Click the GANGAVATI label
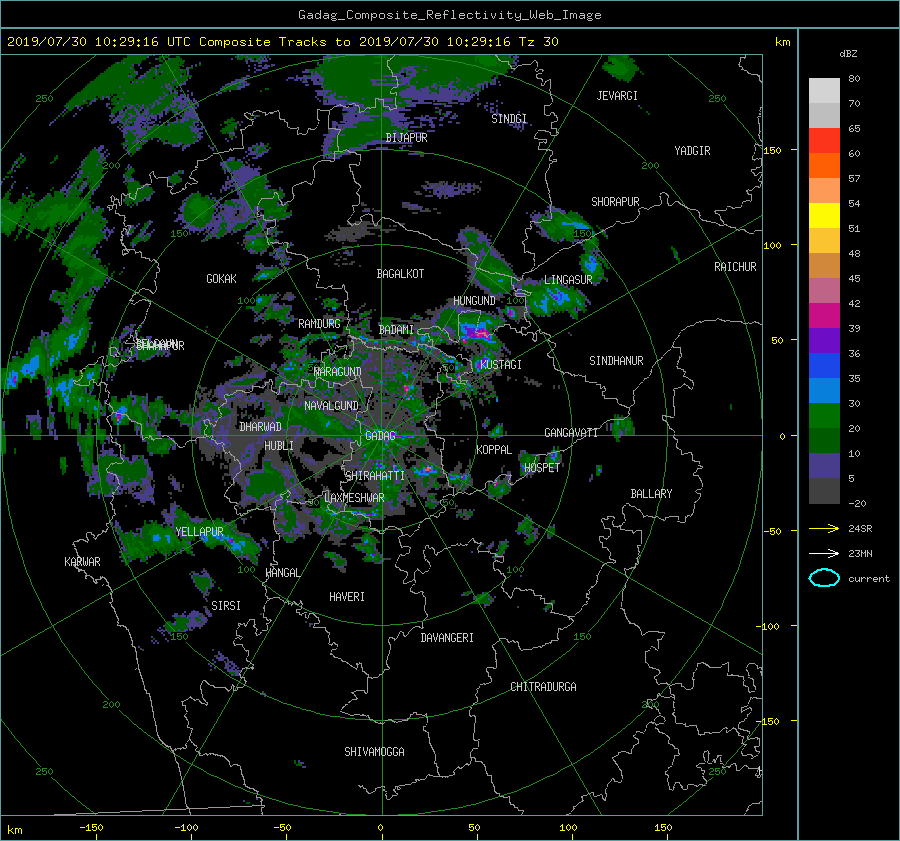 coord(571,433)
